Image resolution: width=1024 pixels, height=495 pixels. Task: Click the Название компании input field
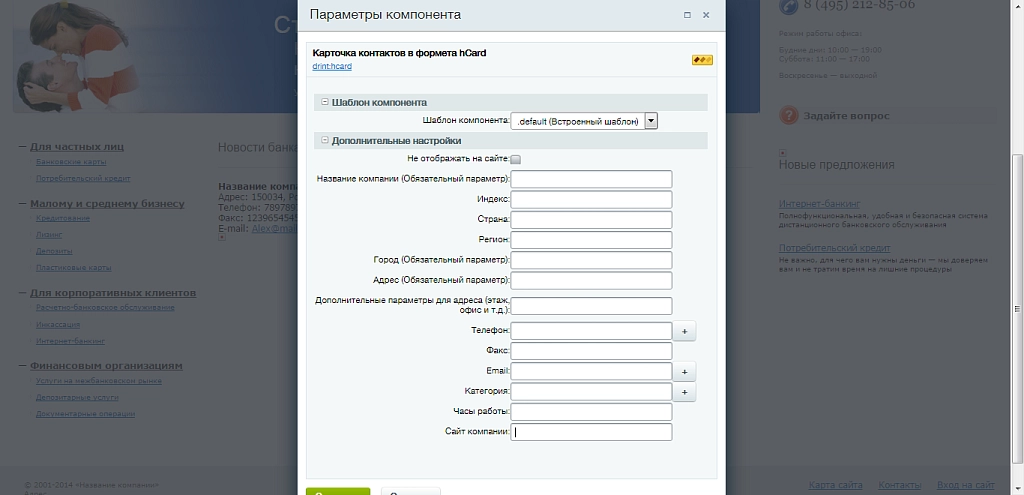591,179
